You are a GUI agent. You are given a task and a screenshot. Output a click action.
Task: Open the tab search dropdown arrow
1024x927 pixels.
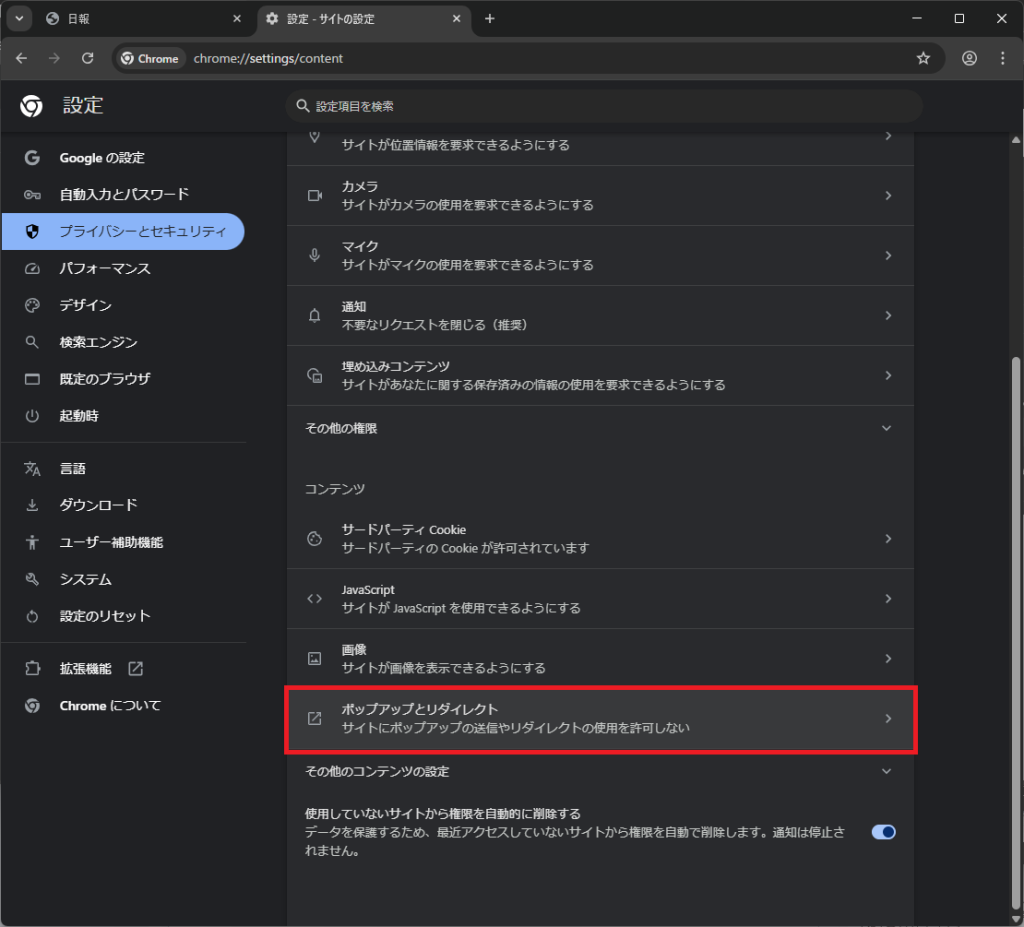click(18, 19)
